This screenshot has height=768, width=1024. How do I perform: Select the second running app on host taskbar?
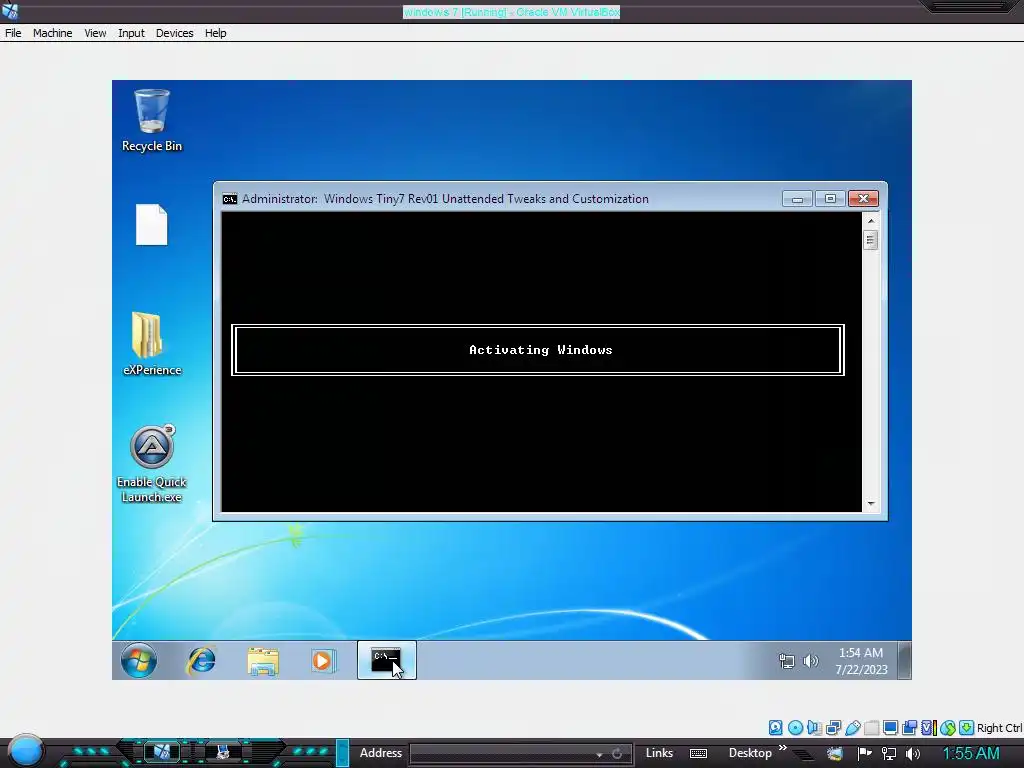coord(223,752)
